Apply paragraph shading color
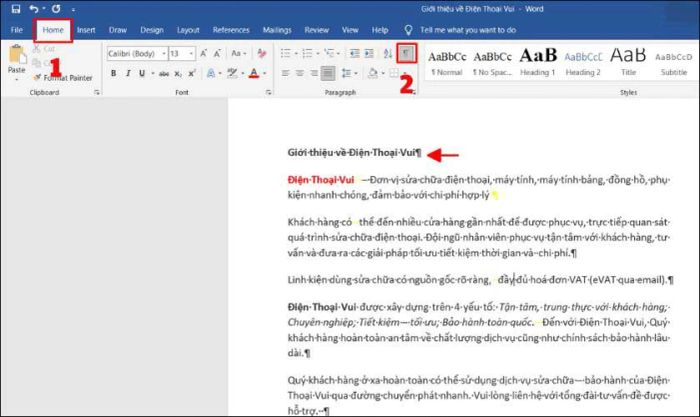The width and height of the screenshot is (700, 417). (x=372, y=73)
